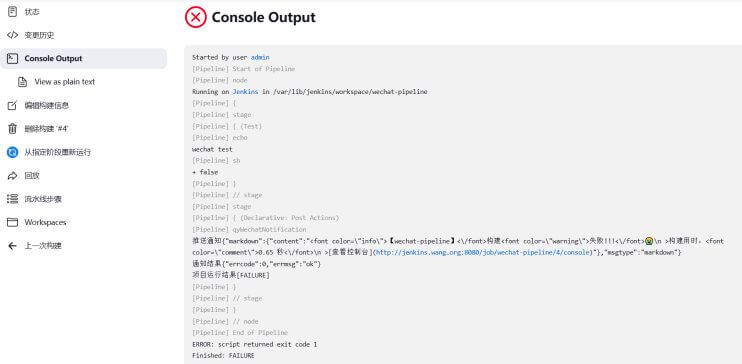
Task: Click the replay share-arrow icon
Action: (12, 176)
